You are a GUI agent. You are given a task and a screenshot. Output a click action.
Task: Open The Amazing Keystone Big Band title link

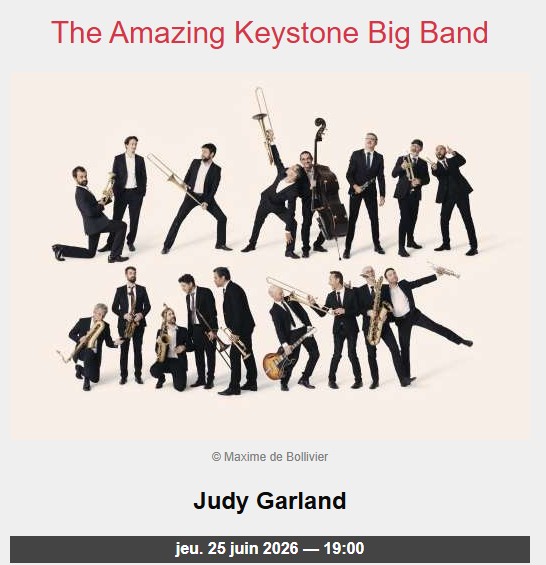270,32
